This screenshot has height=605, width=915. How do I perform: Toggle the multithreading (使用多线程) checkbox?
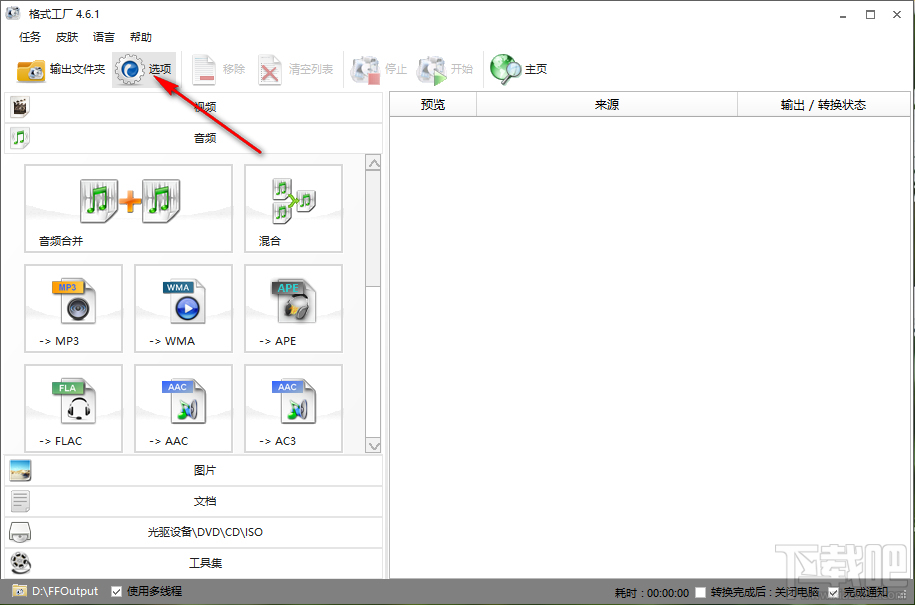pyautogui.click(x=116, y=592)
